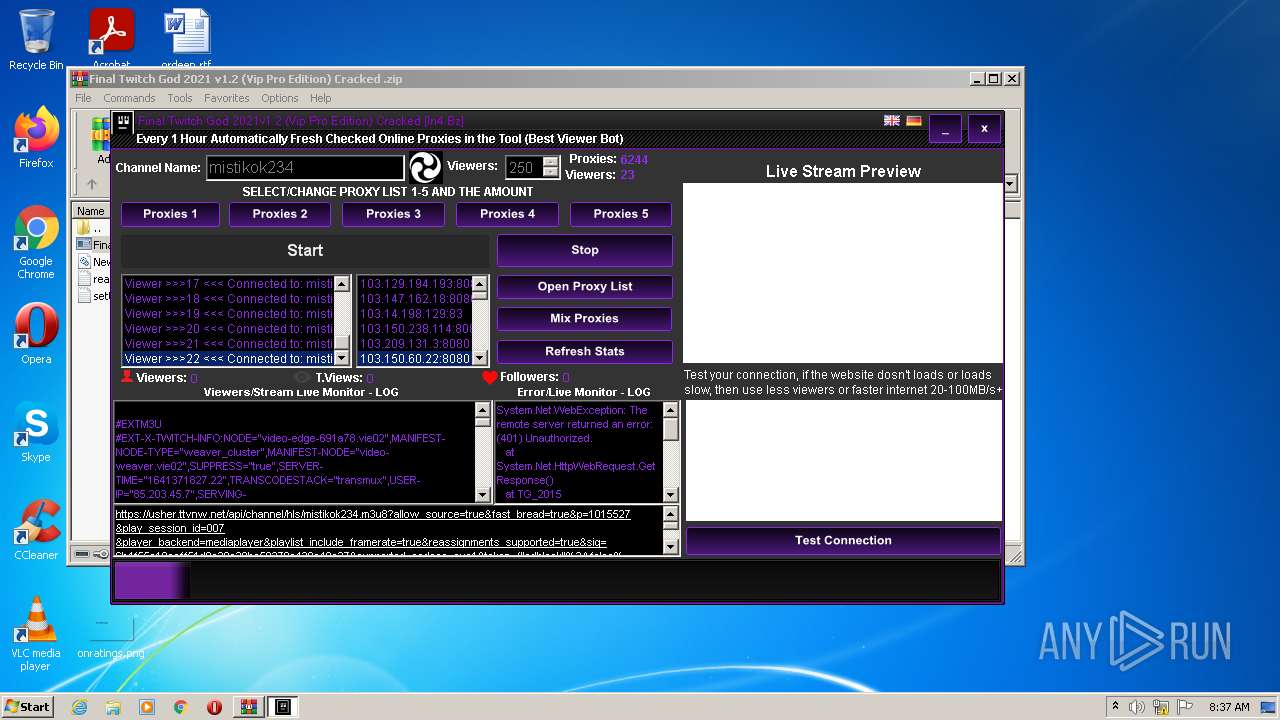Open the WinRAR Commands menu
Screen dimensions: 1280x720
coord(129,98)
